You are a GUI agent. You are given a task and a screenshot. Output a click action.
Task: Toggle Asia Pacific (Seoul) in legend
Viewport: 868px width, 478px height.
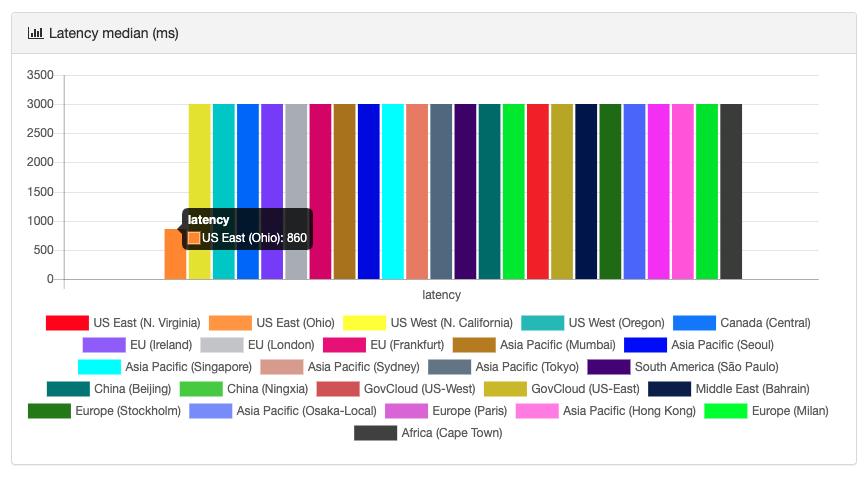(645, 345)
